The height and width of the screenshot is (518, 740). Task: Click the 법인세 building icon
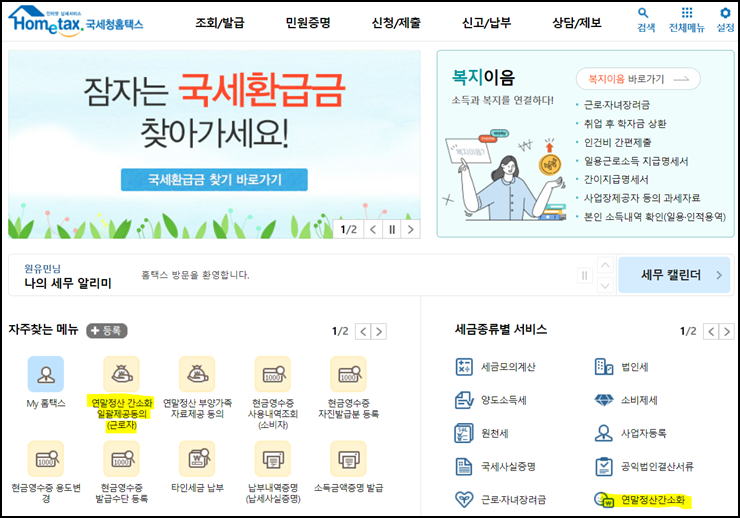tap(604, 367)
